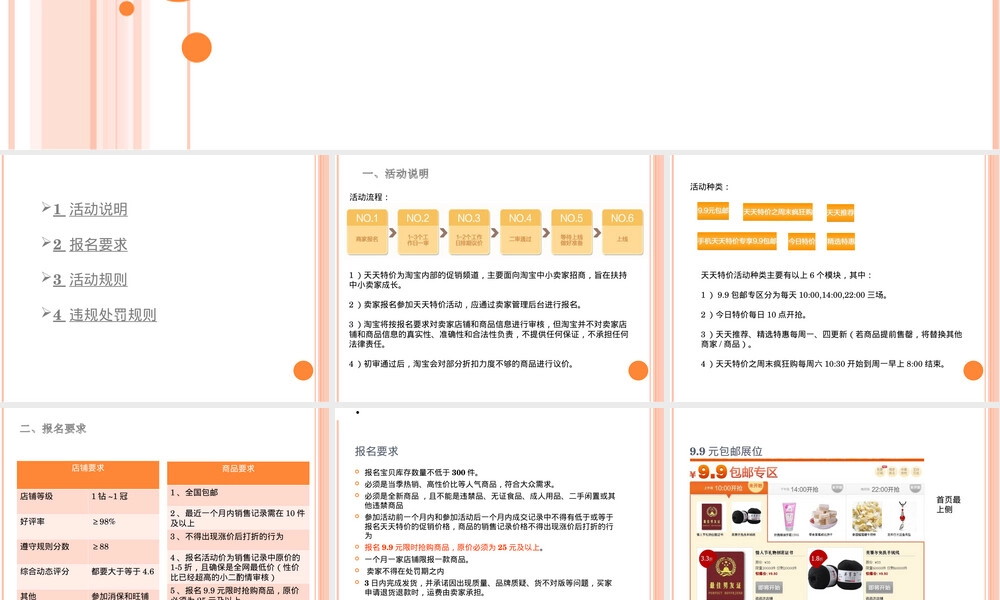Image resolution: width=1000 pixels, height=600 pixels.
Task: Click the red '报名9.9元限时抢购商品' bullet
Action: (454, 547)
